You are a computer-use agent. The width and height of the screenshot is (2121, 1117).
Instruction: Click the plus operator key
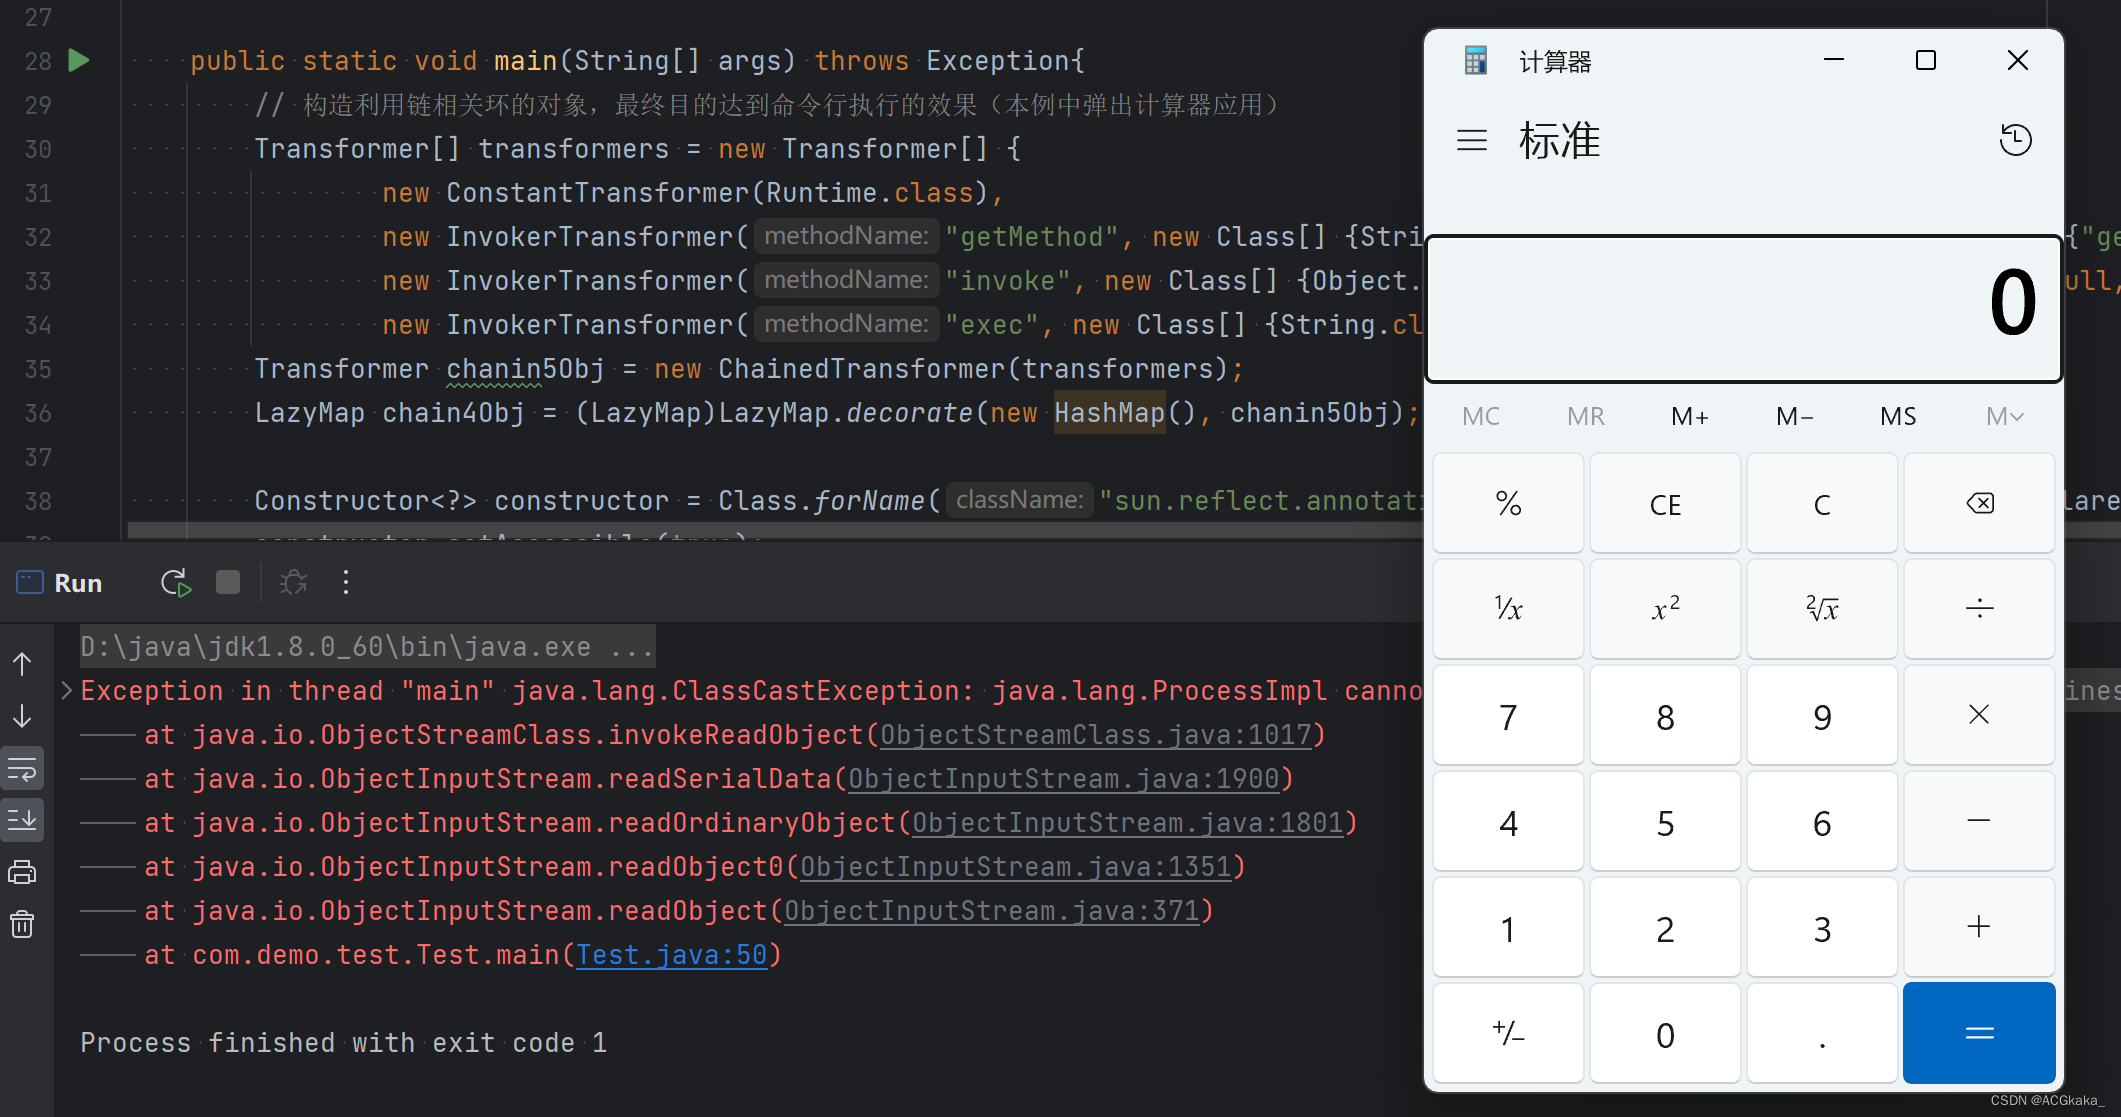[x=1979, y=927]
